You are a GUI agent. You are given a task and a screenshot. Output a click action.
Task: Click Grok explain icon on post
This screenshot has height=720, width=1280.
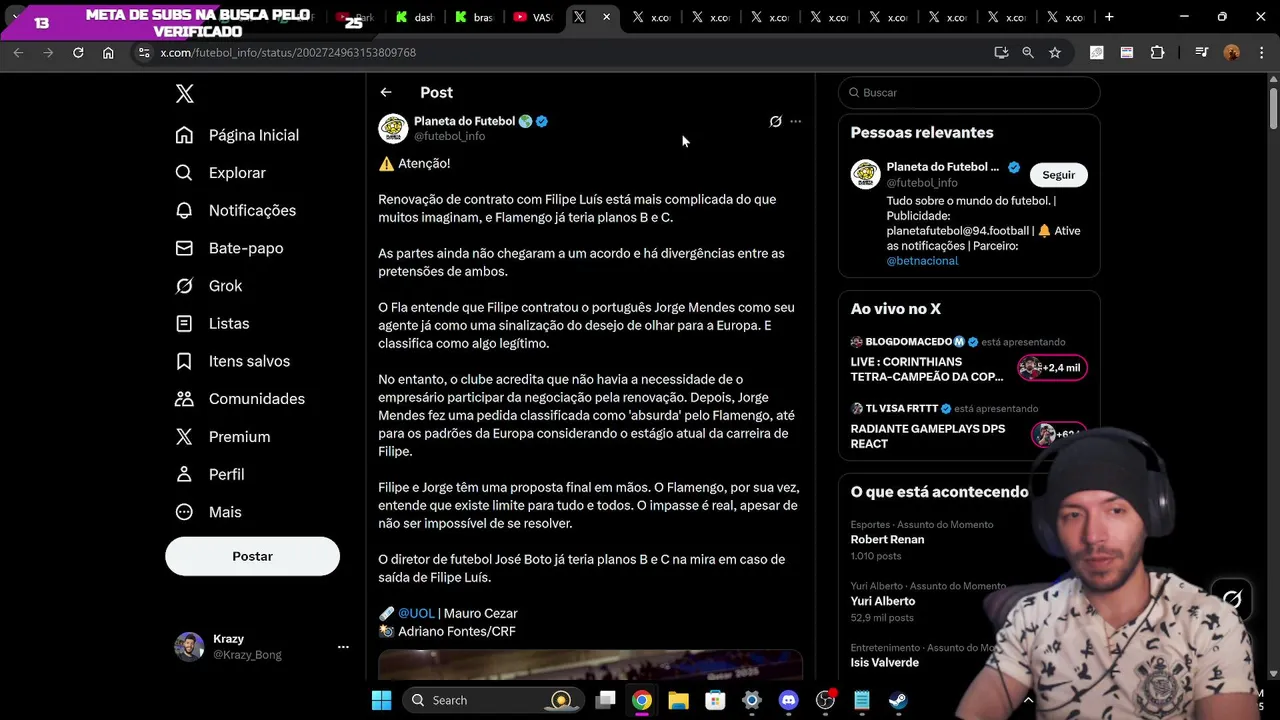(x=775, y=121)
